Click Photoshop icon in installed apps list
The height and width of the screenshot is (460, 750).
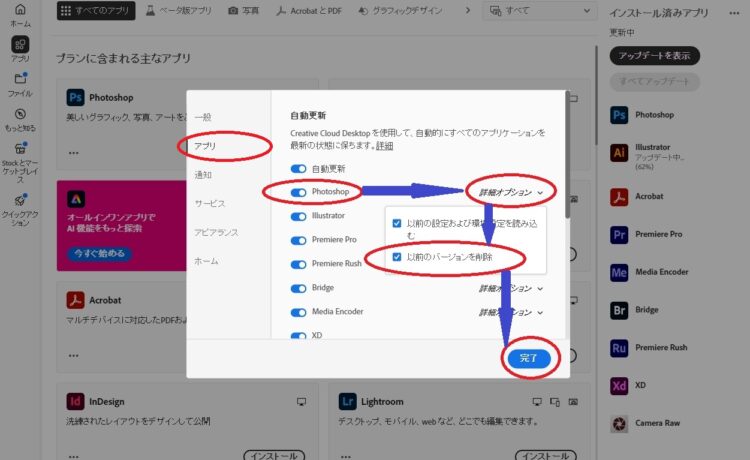(619, 115)
